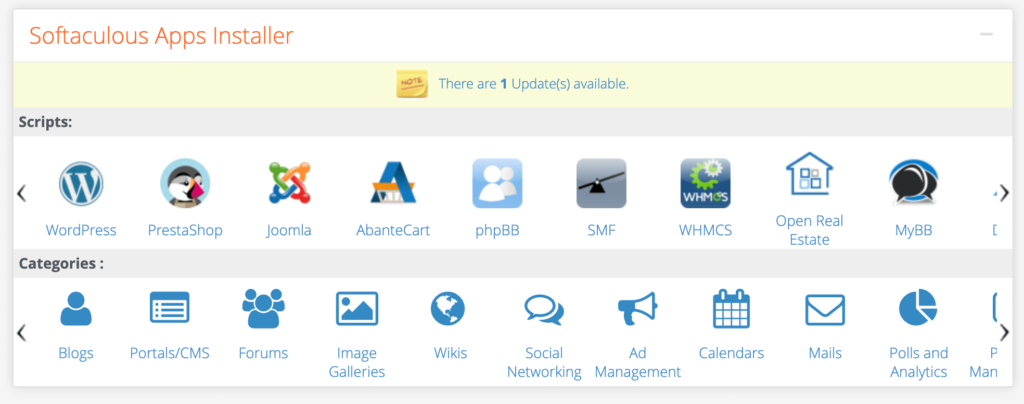Go to previous categories with left arrow
Viewport: 1024px width, 404px height.
(x=22, y=332)
